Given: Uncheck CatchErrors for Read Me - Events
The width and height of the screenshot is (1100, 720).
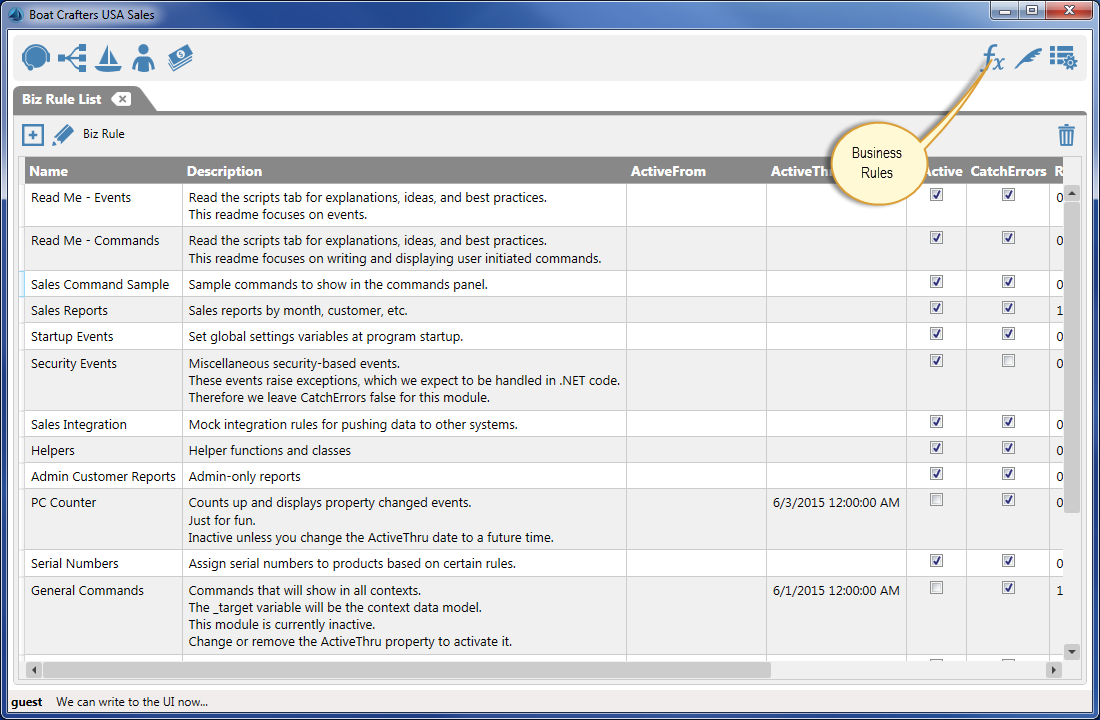Looking at the screenshot, I should coord(1008,194).
